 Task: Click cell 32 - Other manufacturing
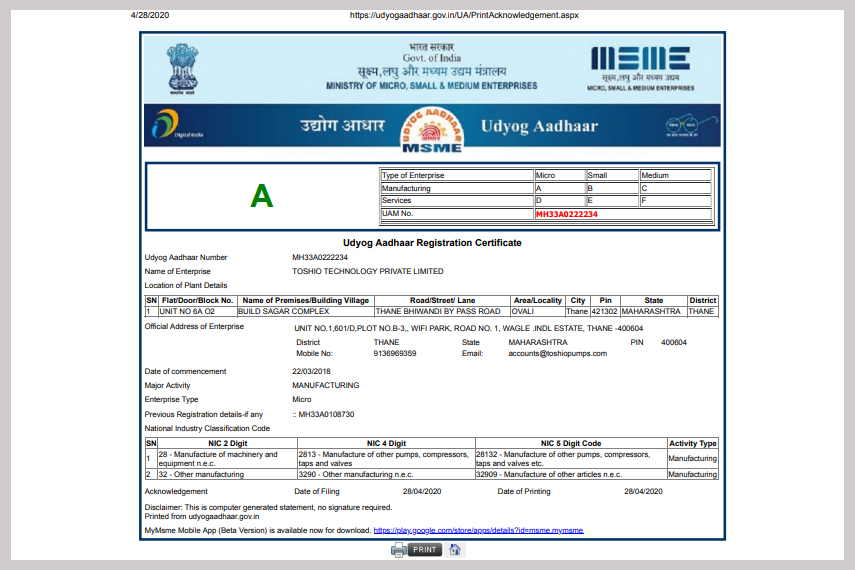pos(227,475)
